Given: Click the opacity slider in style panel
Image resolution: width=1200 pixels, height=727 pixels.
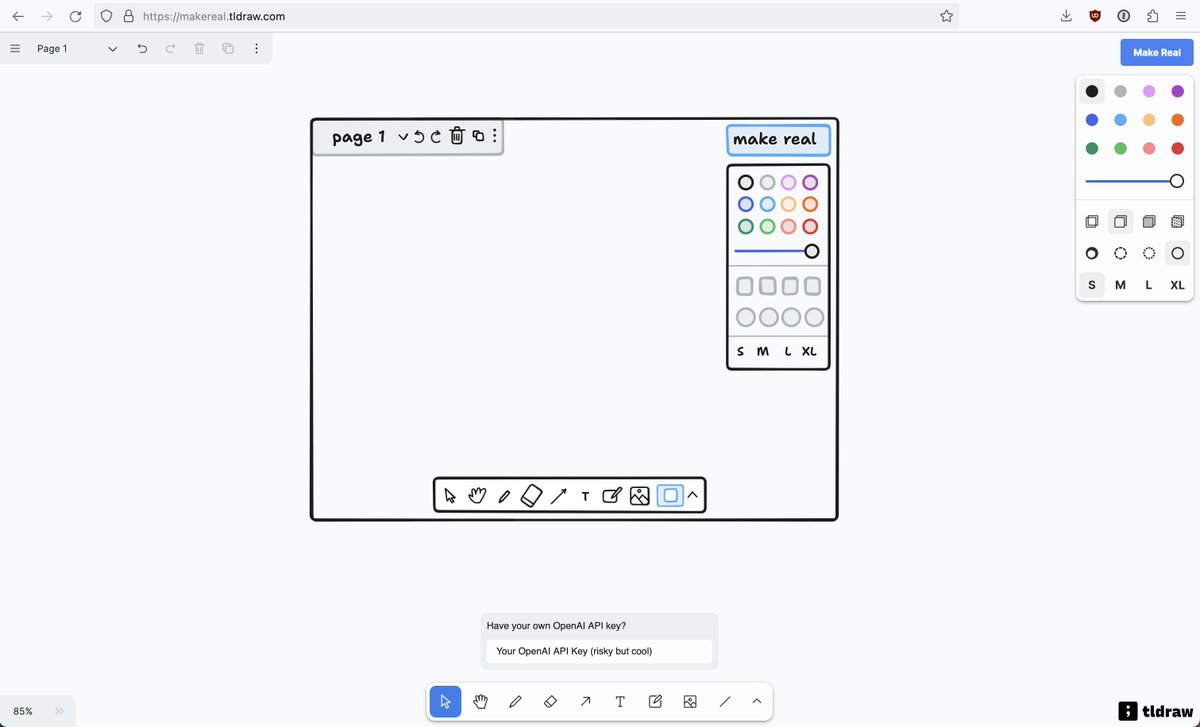Looking at the screenshot, I should pos(1134,181).
